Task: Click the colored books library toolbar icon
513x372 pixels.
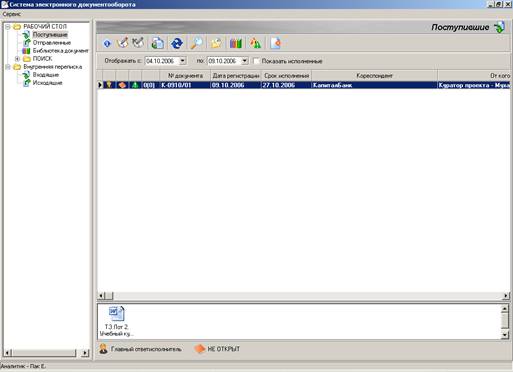Action: pyautogui.click(x=236, y=43)
